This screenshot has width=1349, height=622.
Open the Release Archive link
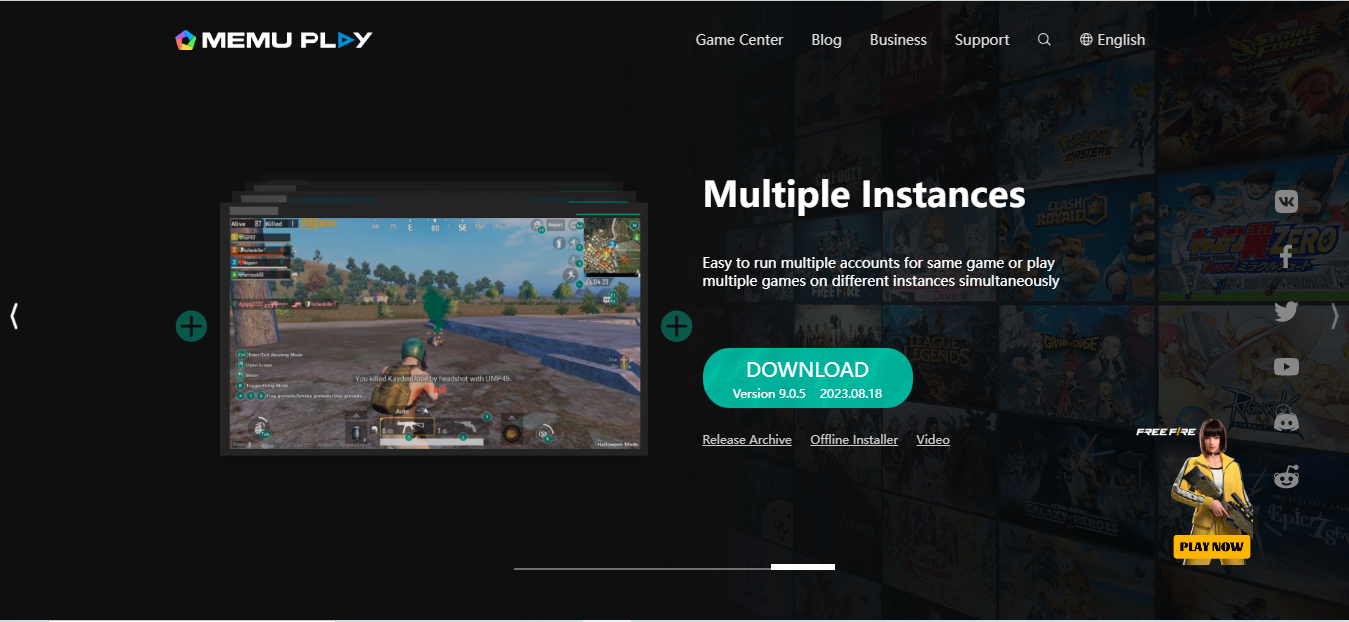click(x=747, y=440)
